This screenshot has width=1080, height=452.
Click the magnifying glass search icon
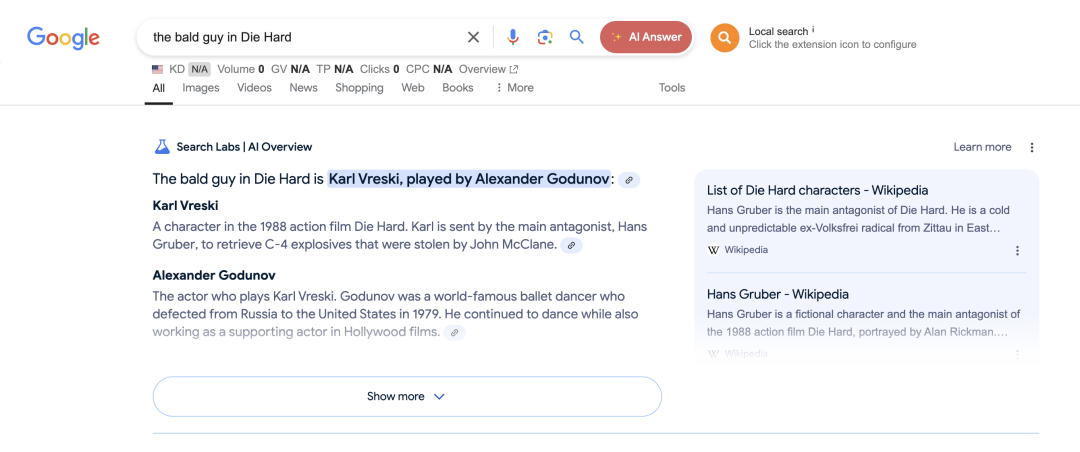click(577, 37)
